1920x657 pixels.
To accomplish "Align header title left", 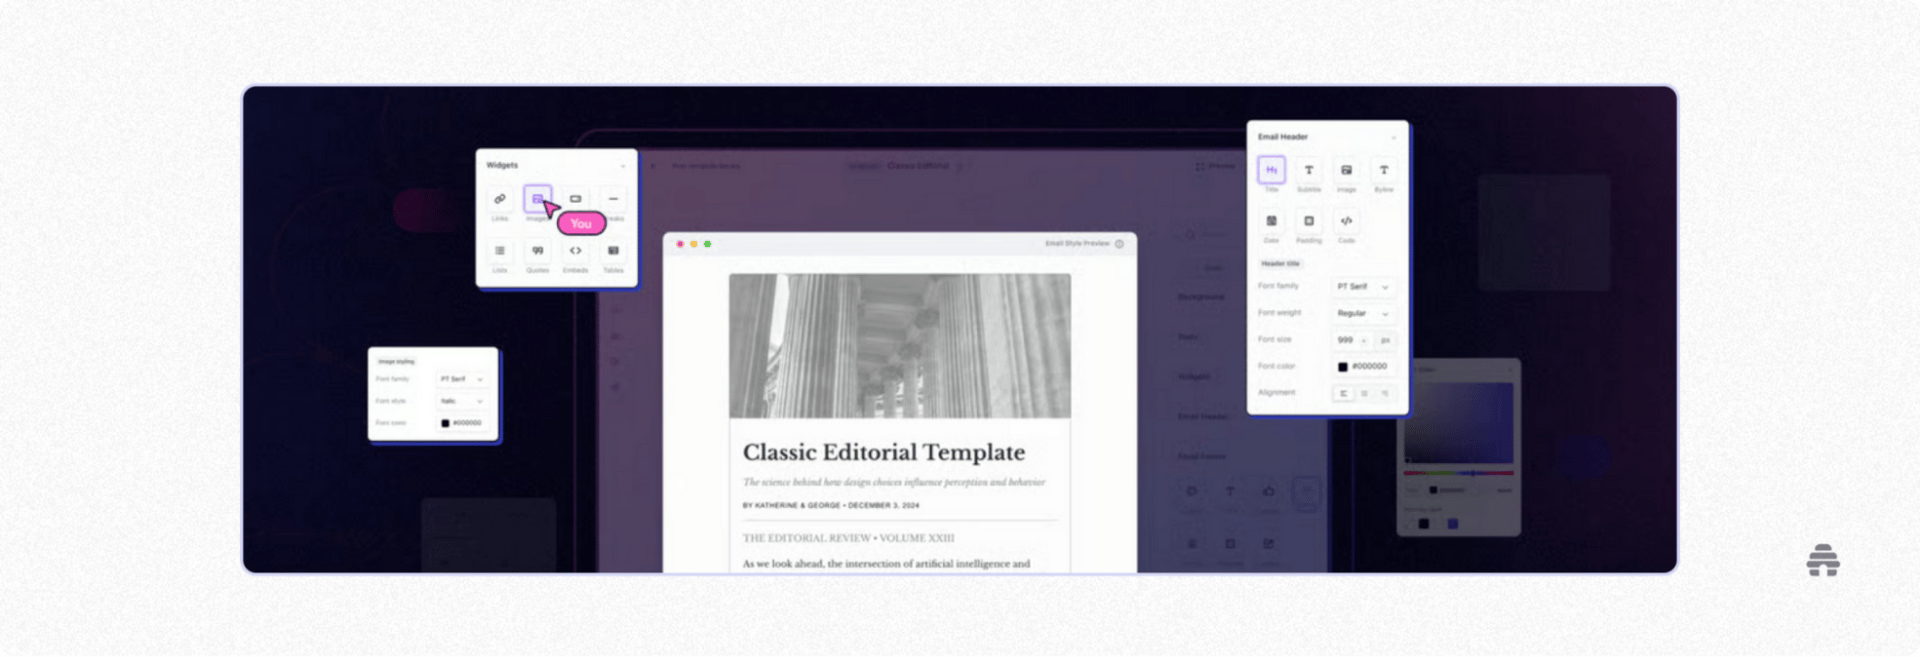I will click(x=1343, y=393).
